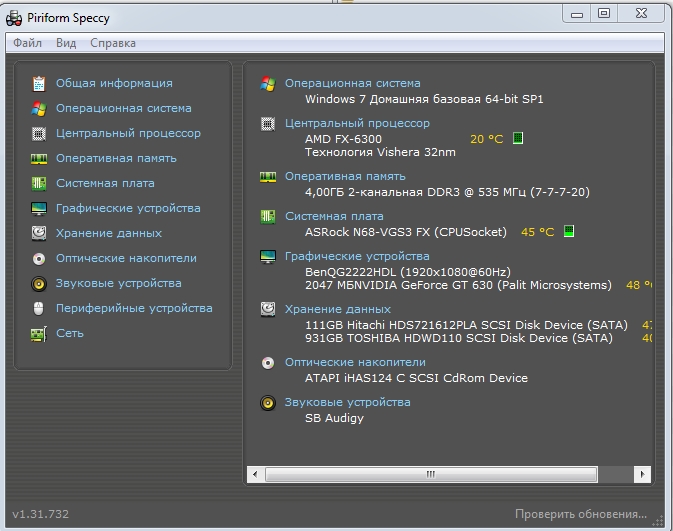Click the motherboard icon in summary panel
The height and width of the screenshot is (531, 673).
coord(268,217)
